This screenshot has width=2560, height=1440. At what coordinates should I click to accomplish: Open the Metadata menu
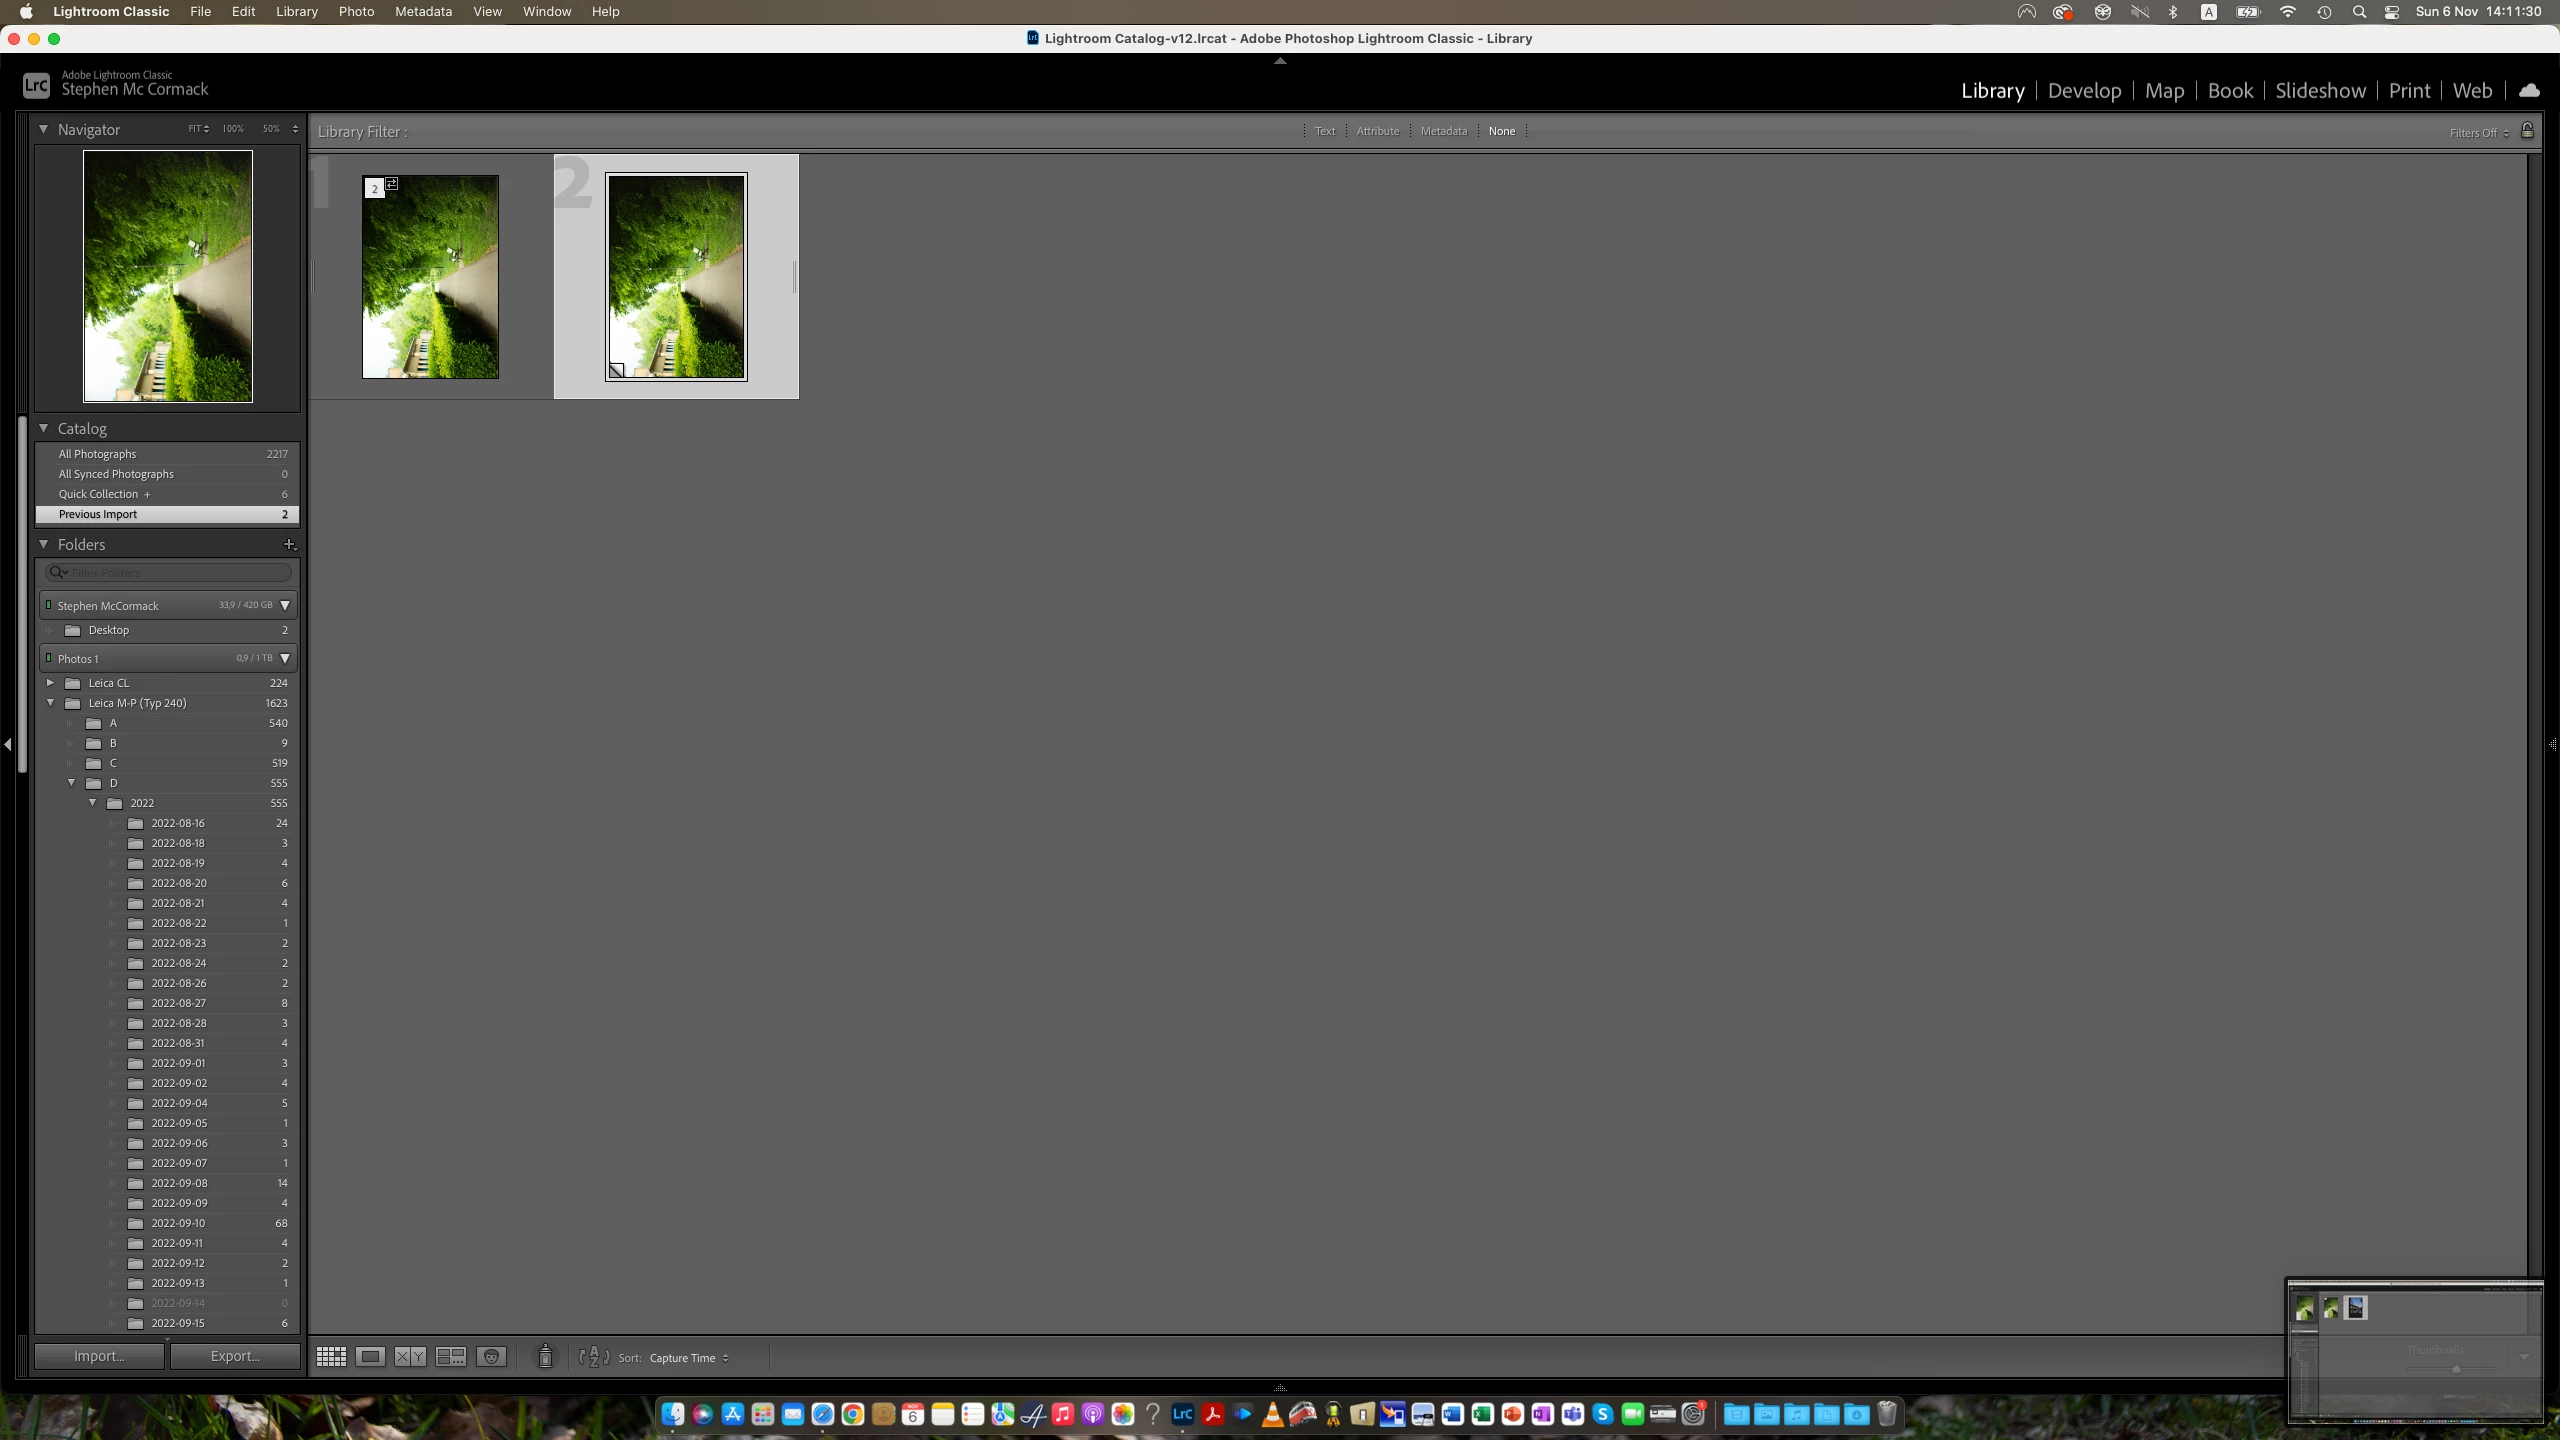(x=423, y=11)
